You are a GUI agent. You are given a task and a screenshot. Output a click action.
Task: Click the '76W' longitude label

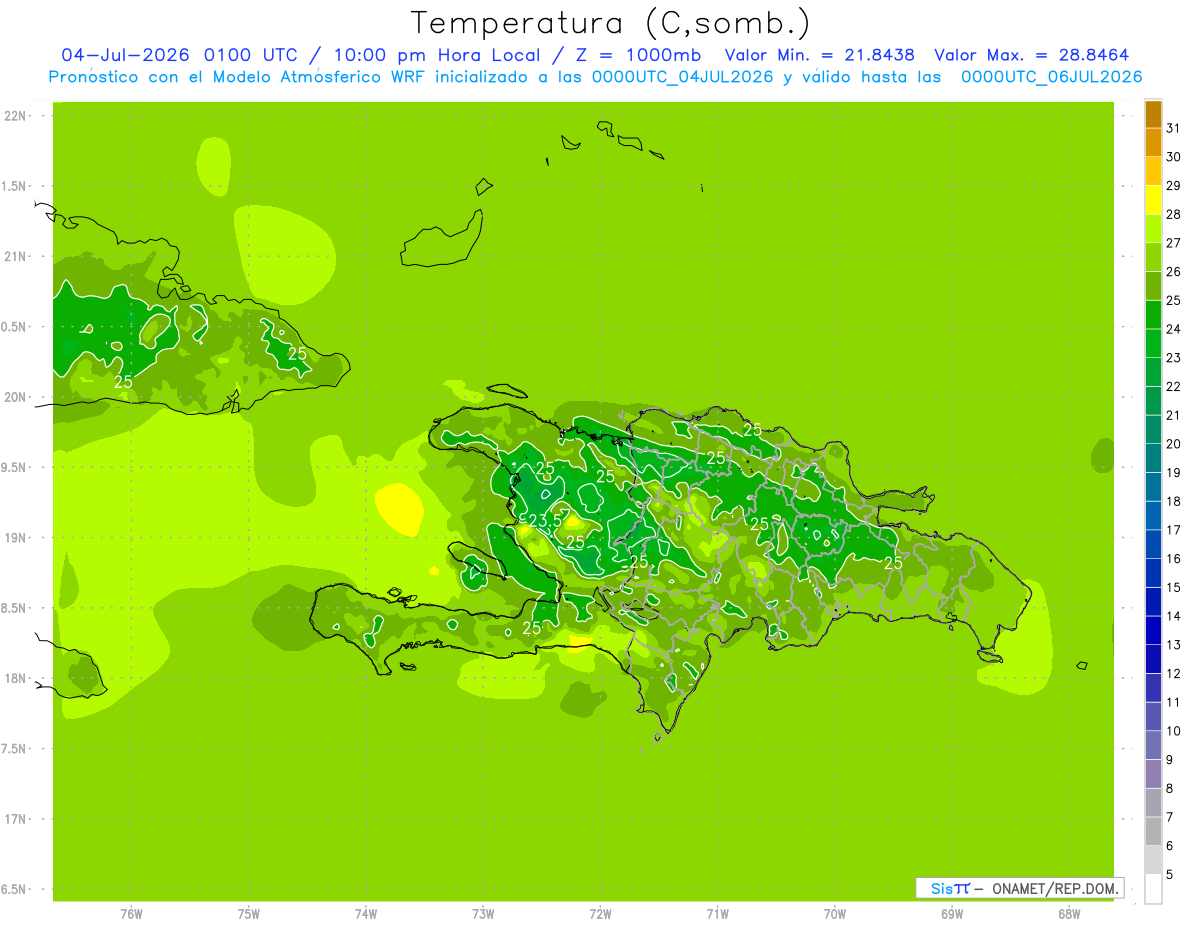[x=131, y=914]
